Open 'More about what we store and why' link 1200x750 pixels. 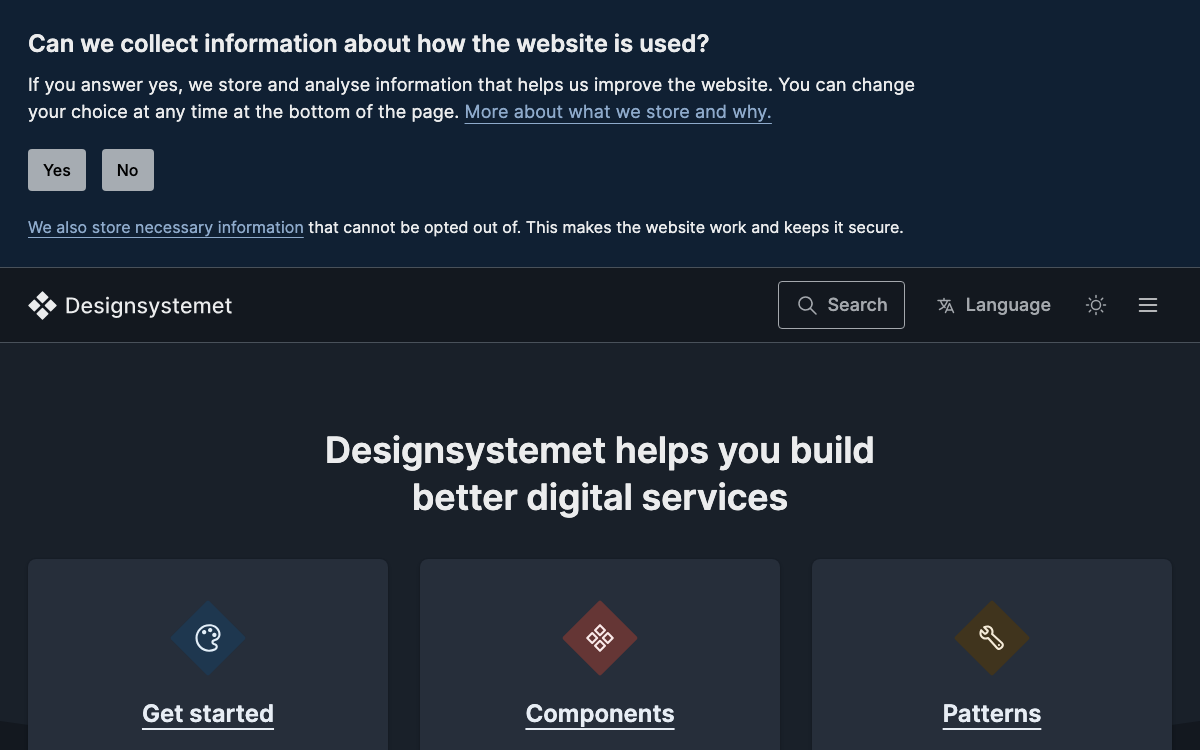pyautogui.click(x=618, y=112)
